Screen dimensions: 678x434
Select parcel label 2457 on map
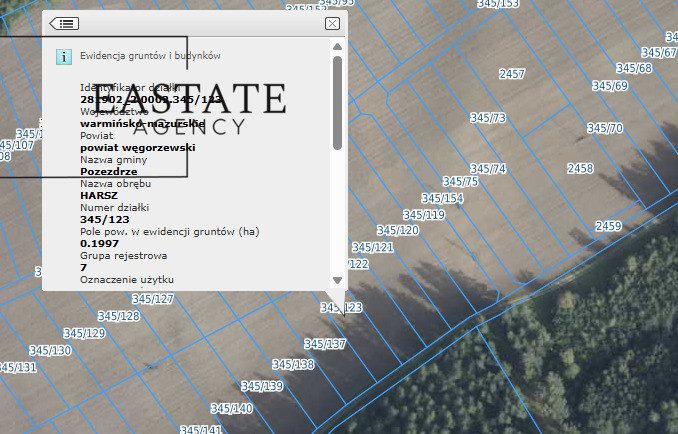(x=512, y=74)
